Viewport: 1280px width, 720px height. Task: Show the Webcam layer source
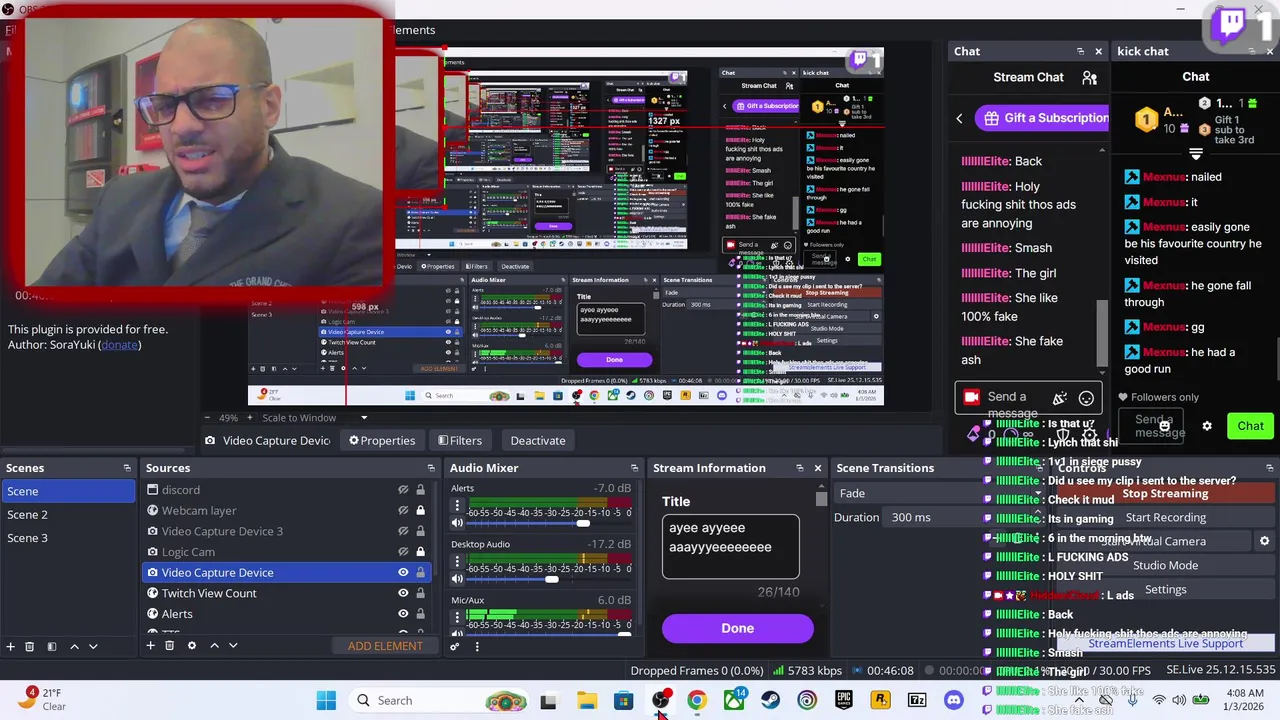point(403,511)
